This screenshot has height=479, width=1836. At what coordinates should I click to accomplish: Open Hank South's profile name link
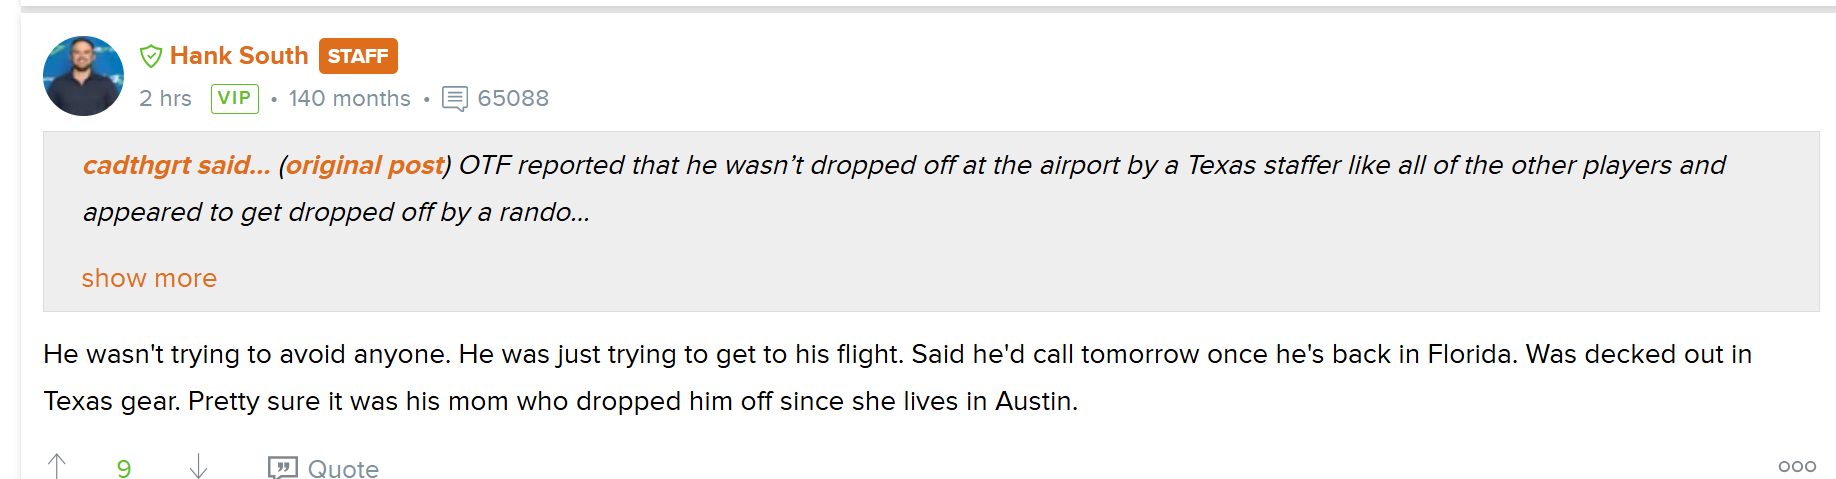click(239, 56)
